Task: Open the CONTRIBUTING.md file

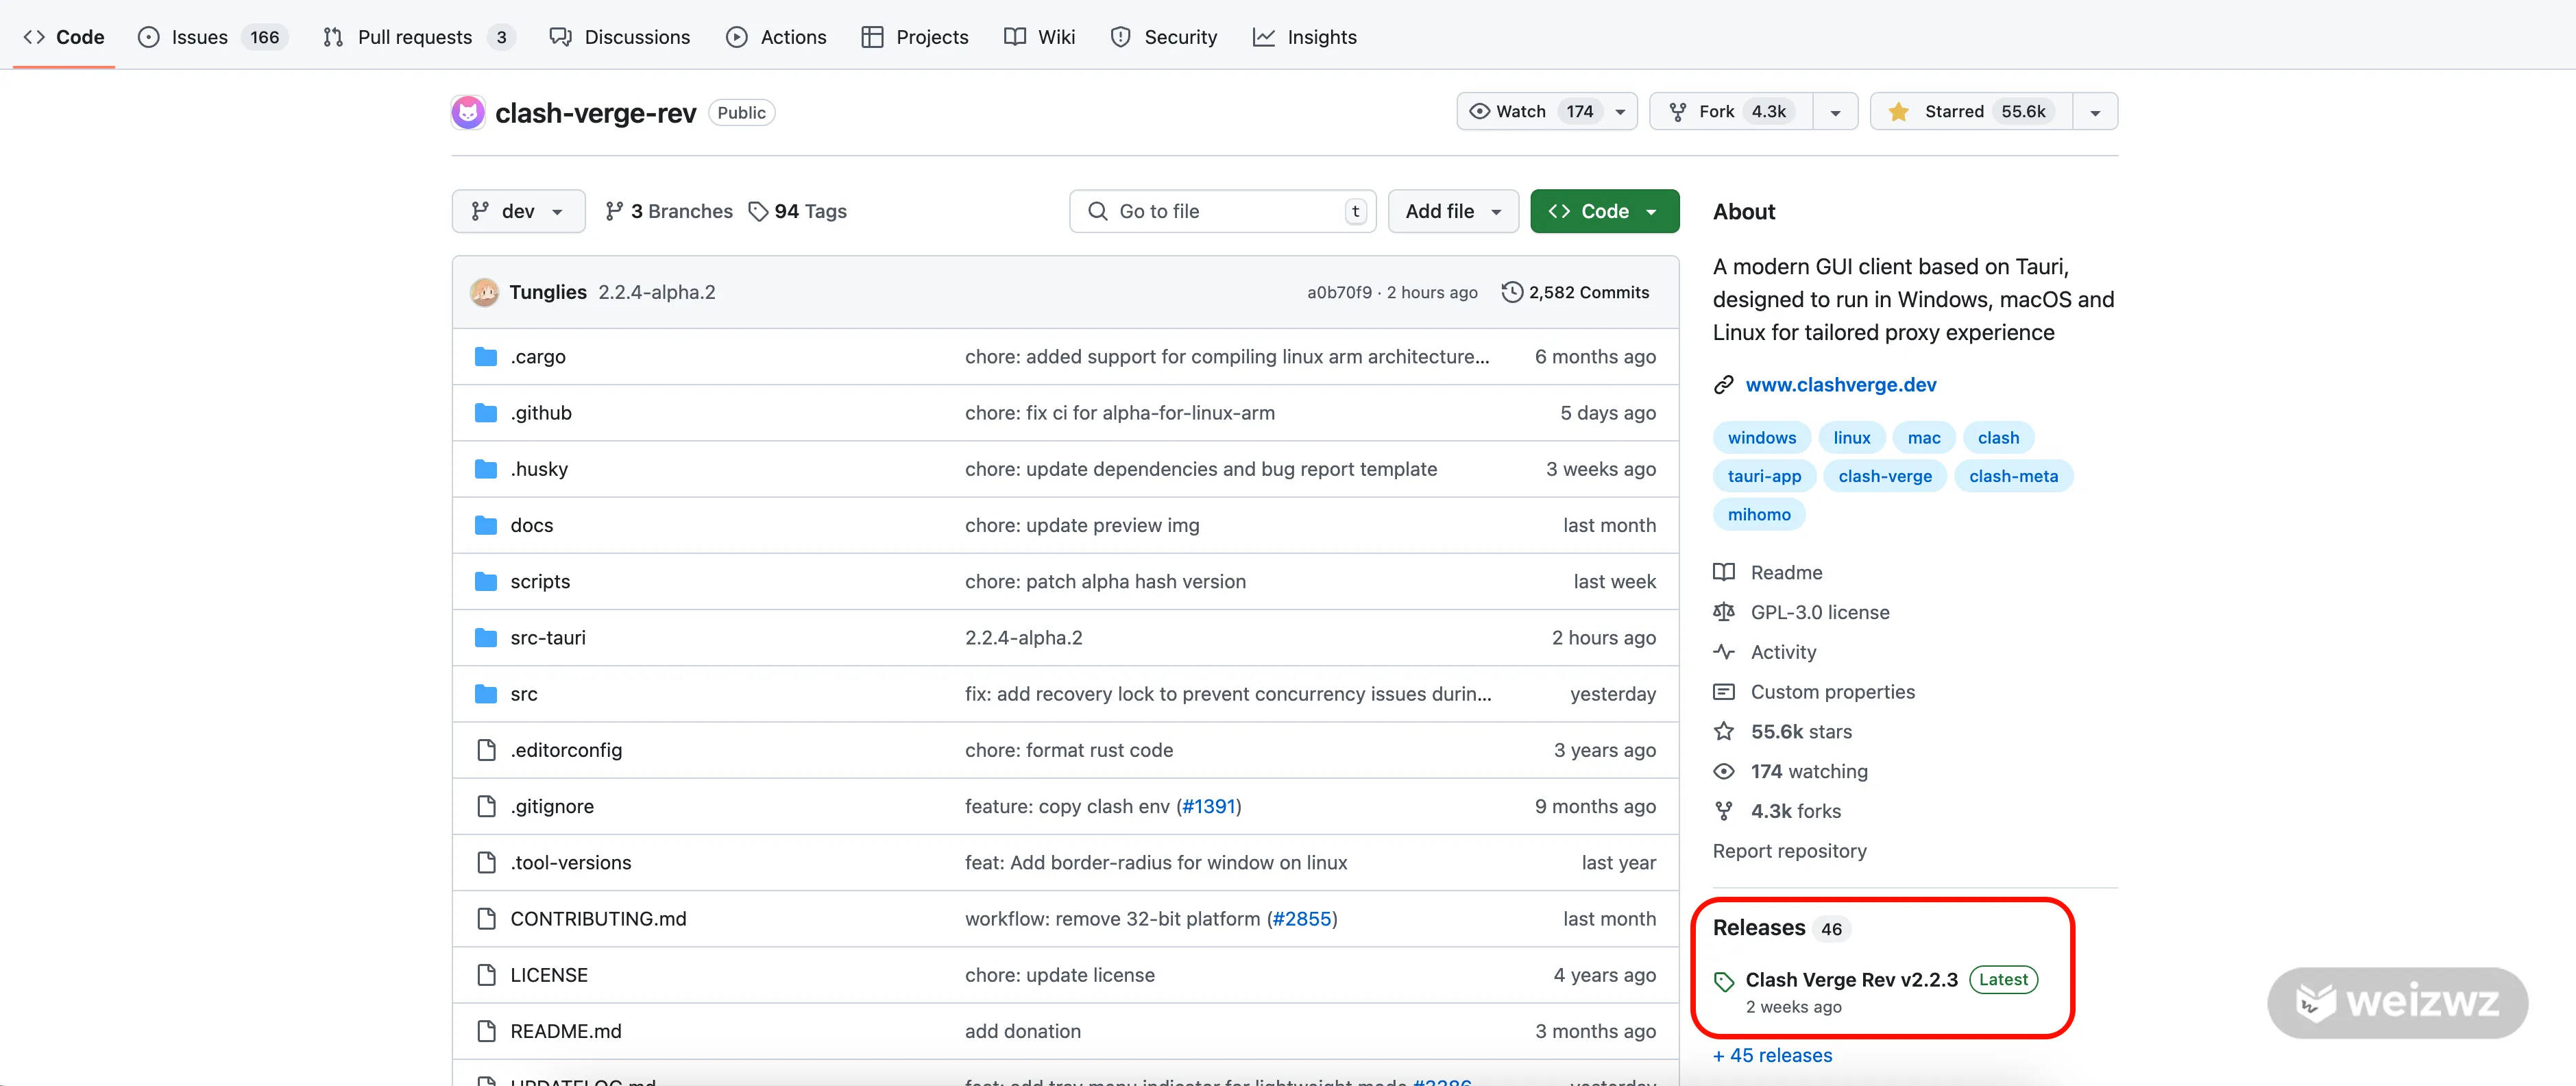Action: click(598, 919)
